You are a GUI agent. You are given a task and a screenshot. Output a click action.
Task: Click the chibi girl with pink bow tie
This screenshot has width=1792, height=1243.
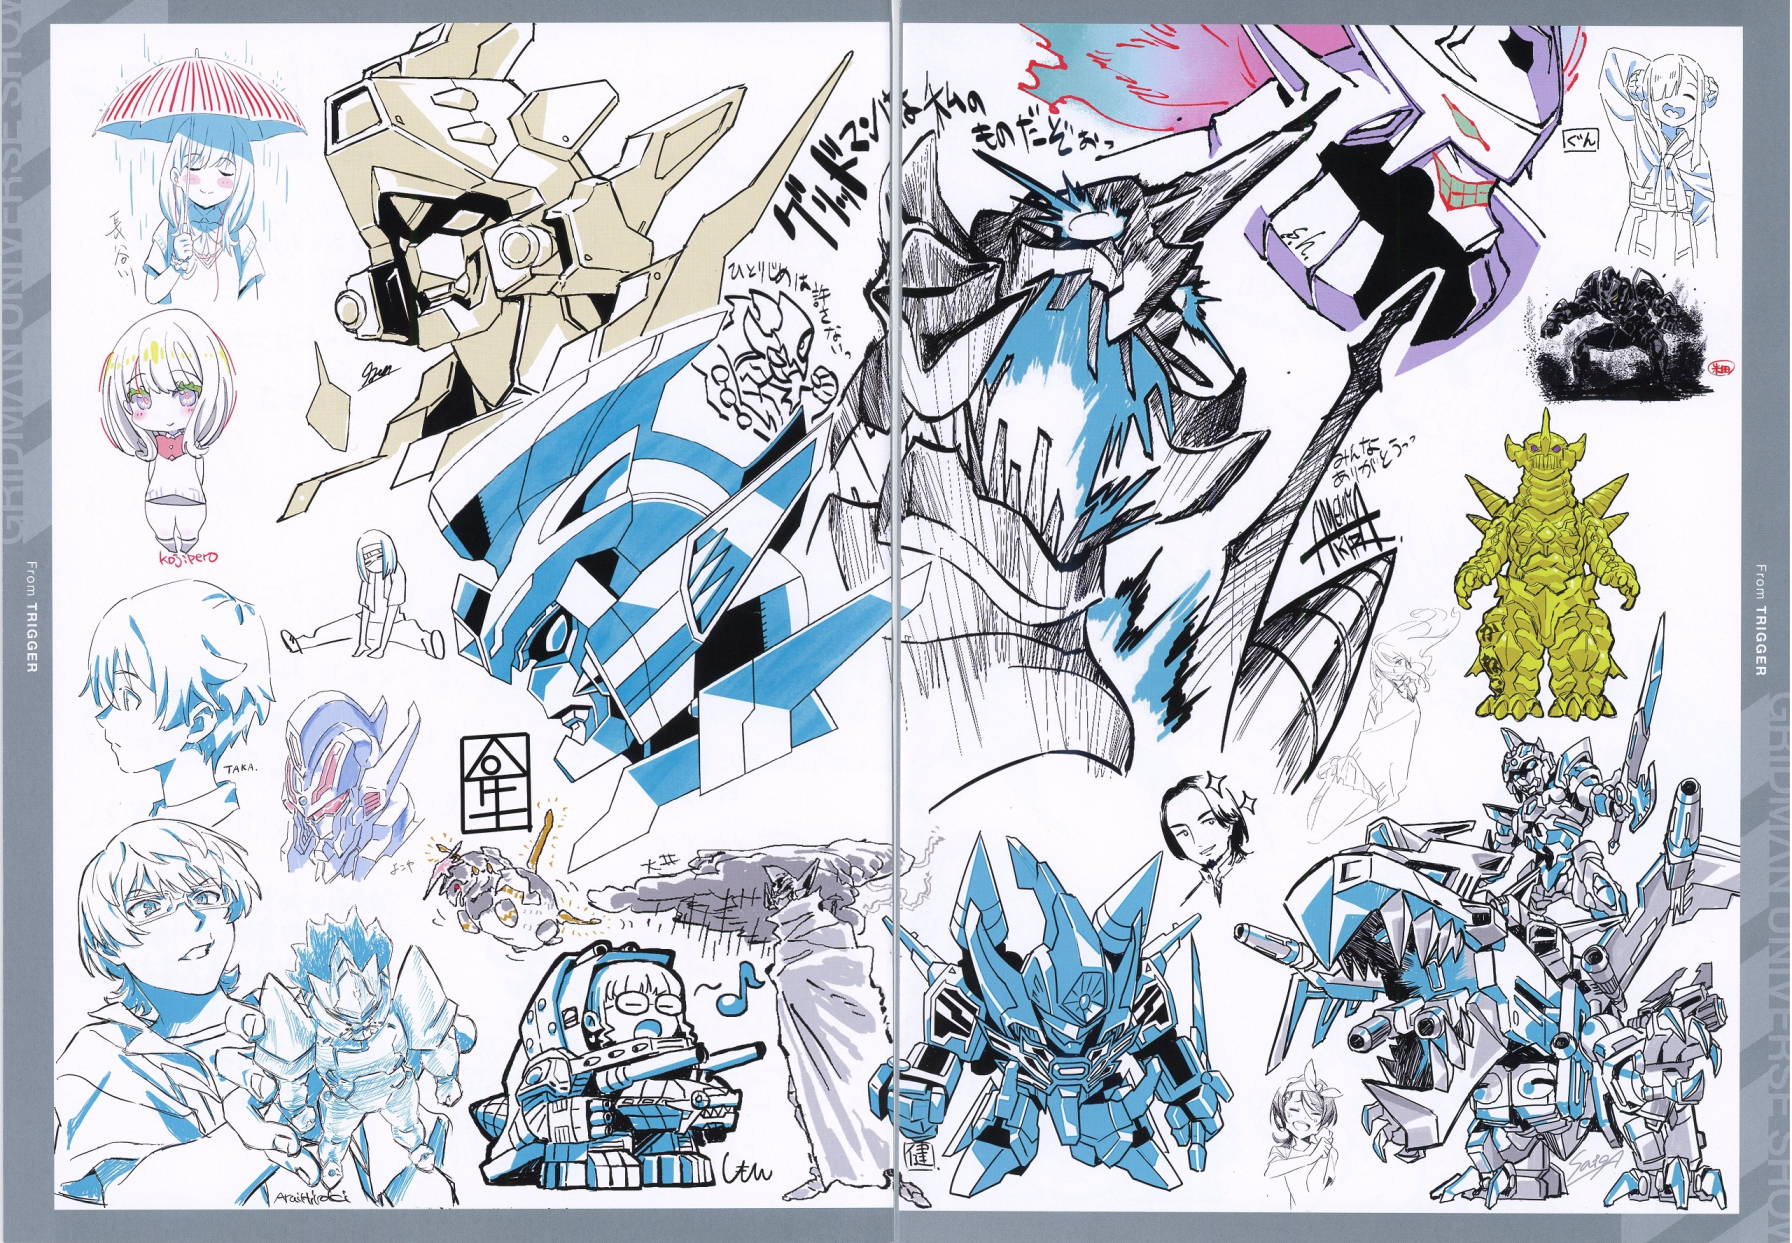[x=170, y=430]
